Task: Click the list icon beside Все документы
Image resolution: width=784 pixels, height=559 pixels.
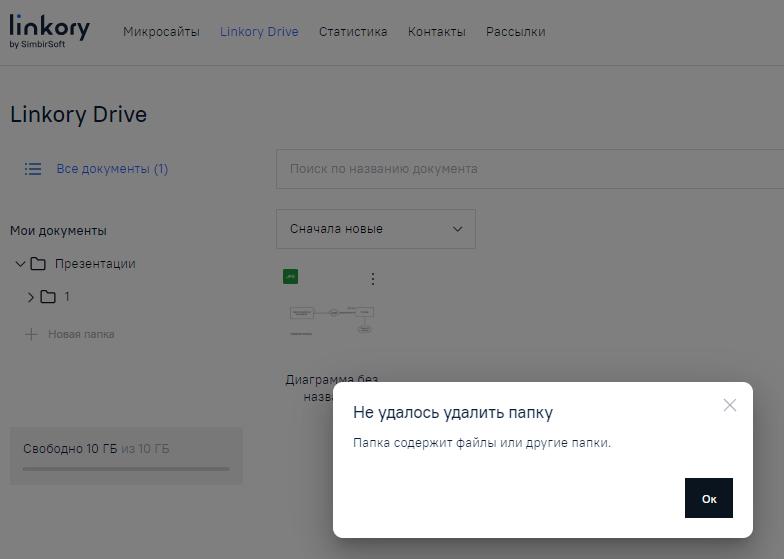Action: (33, 169)
